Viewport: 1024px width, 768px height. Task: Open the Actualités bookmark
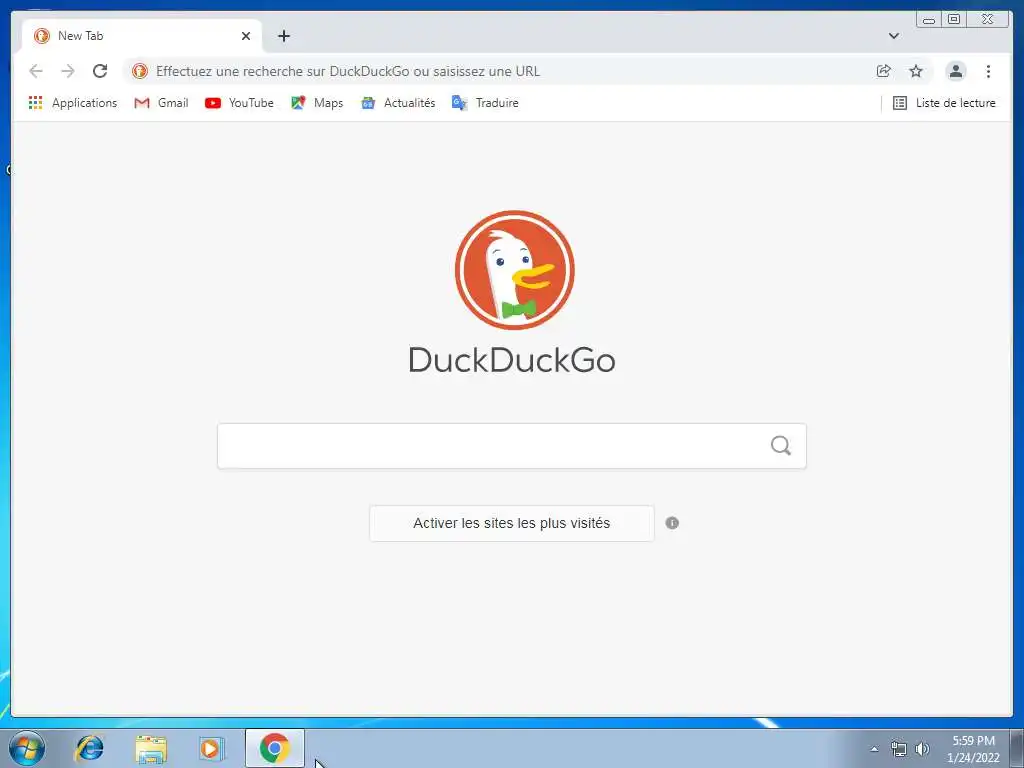point(398,103)
